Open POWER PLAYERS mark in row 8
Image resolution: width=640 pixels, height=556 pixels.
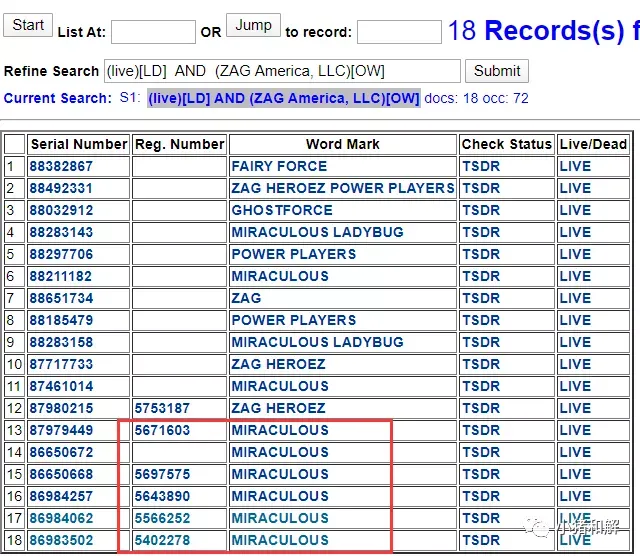(294, 320)
